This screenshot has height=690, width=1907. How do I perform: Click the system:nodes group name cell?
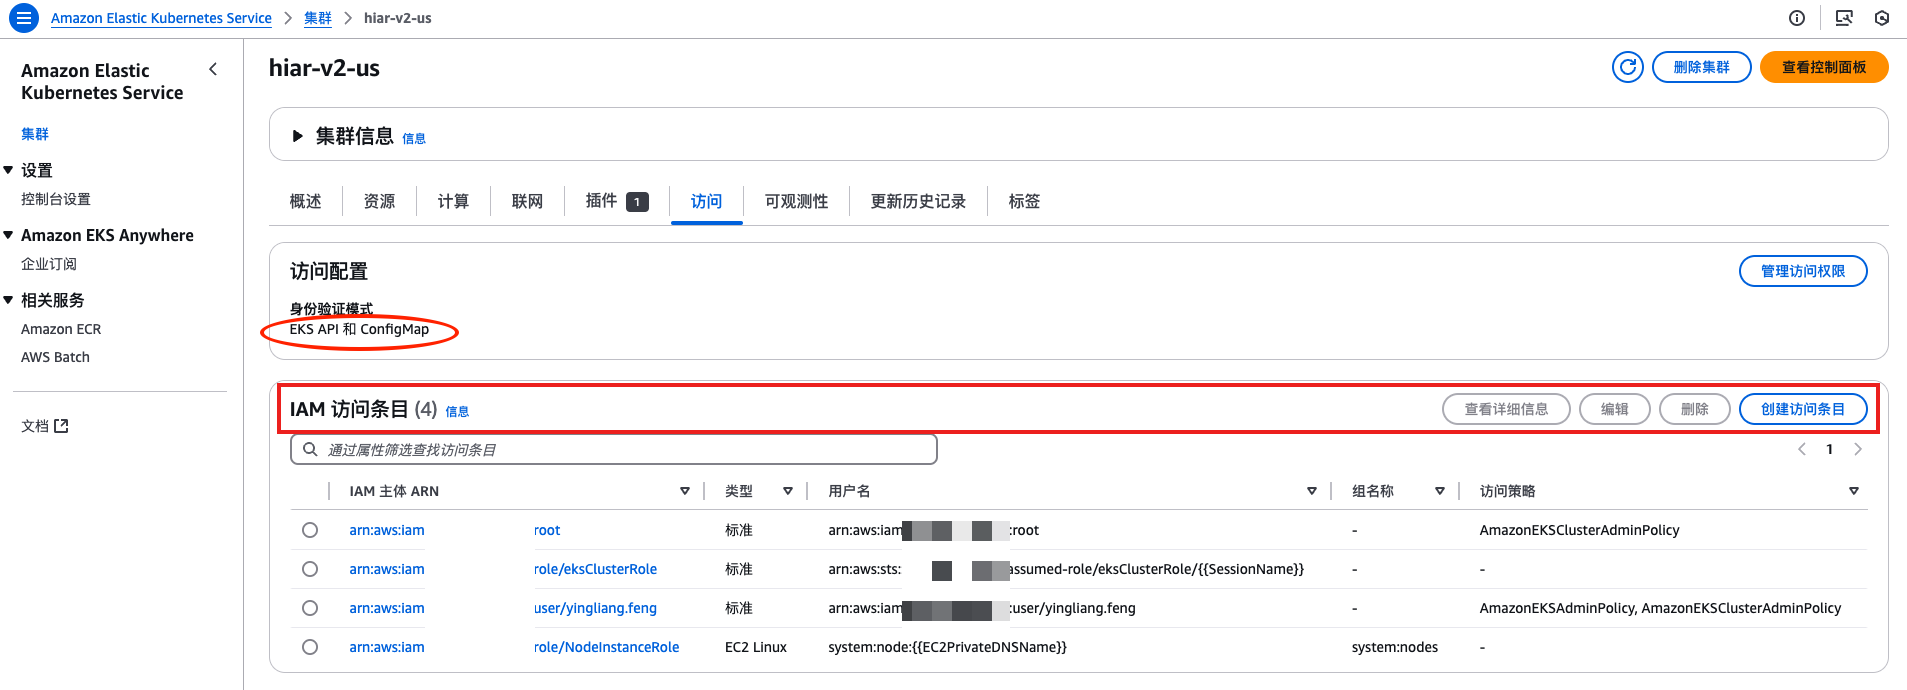click(x=1395, y=647)
